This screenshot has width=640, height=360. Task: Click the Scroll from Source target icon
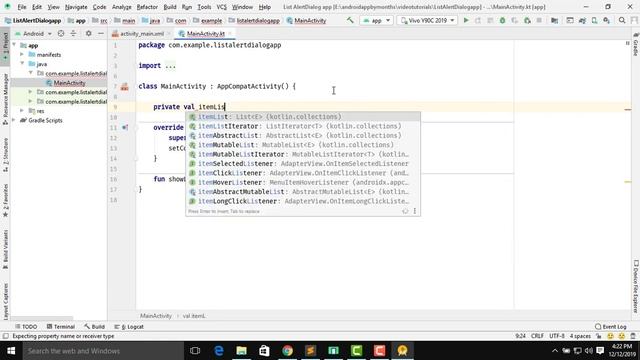[61, 33]
